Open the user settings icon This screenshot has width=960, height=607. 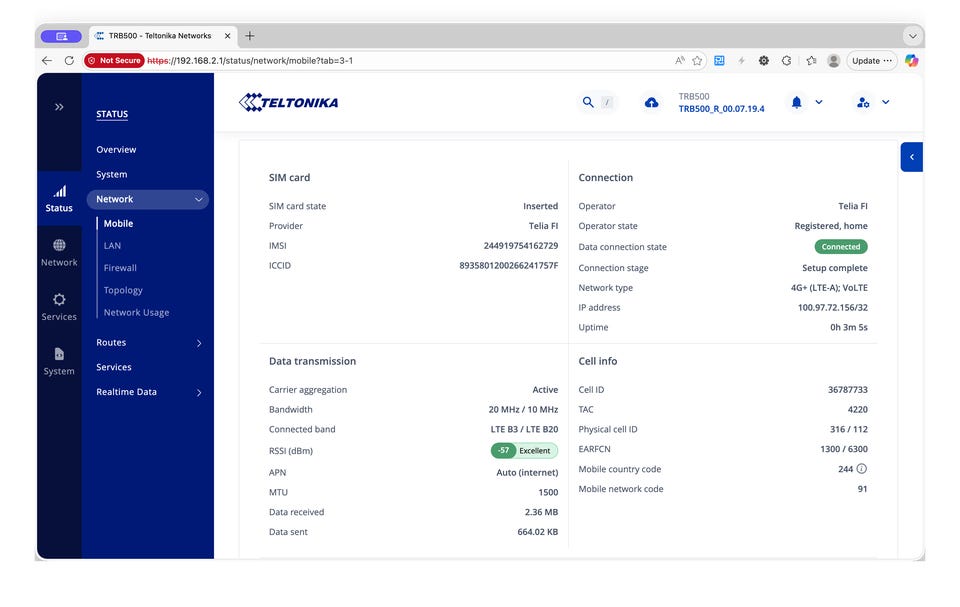click(863, 102)
